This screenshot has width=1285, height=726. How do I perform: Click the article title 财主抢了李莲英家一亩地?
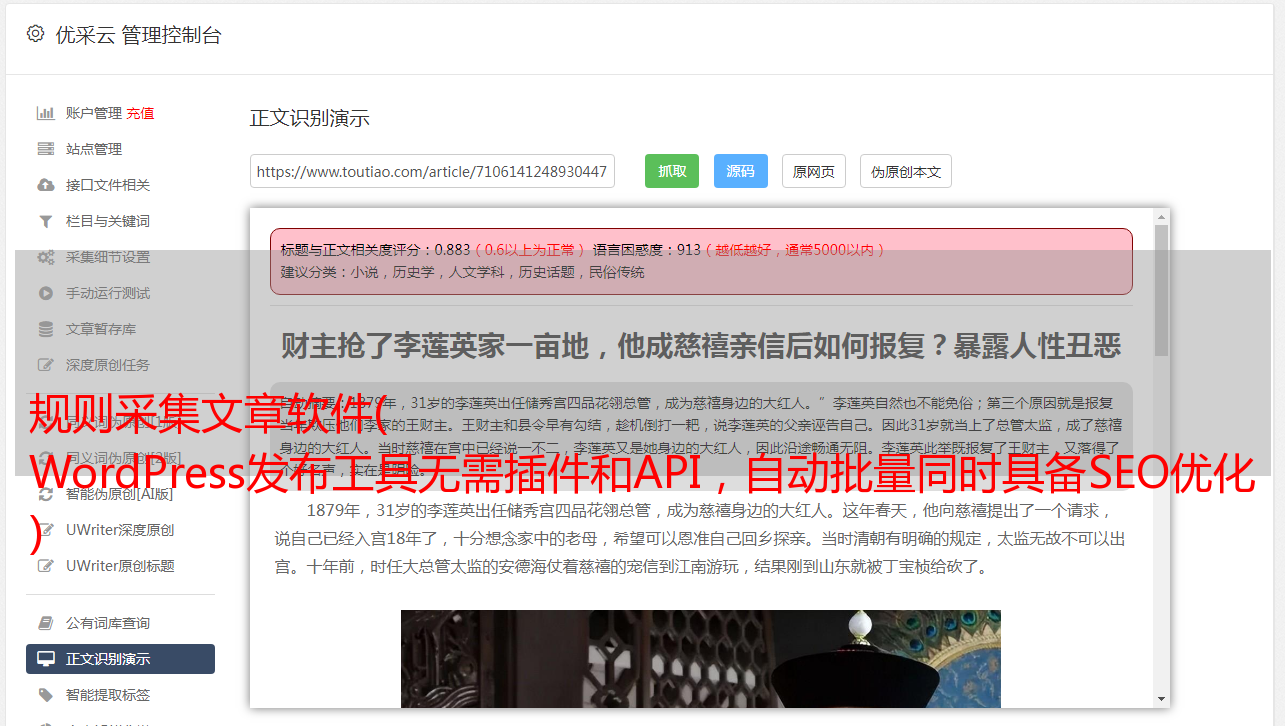coord(701,346)
